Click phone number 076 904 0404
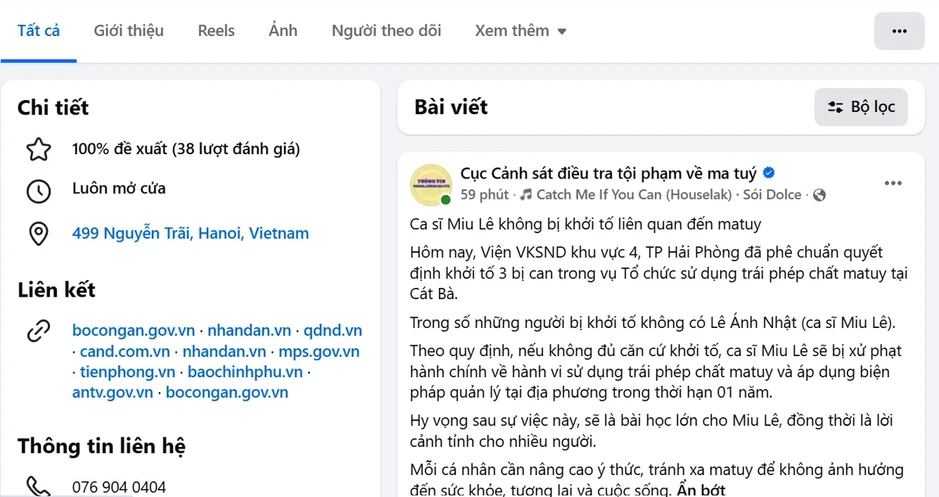Viewport: 939px width, 497px height. [x=119, y=487]
